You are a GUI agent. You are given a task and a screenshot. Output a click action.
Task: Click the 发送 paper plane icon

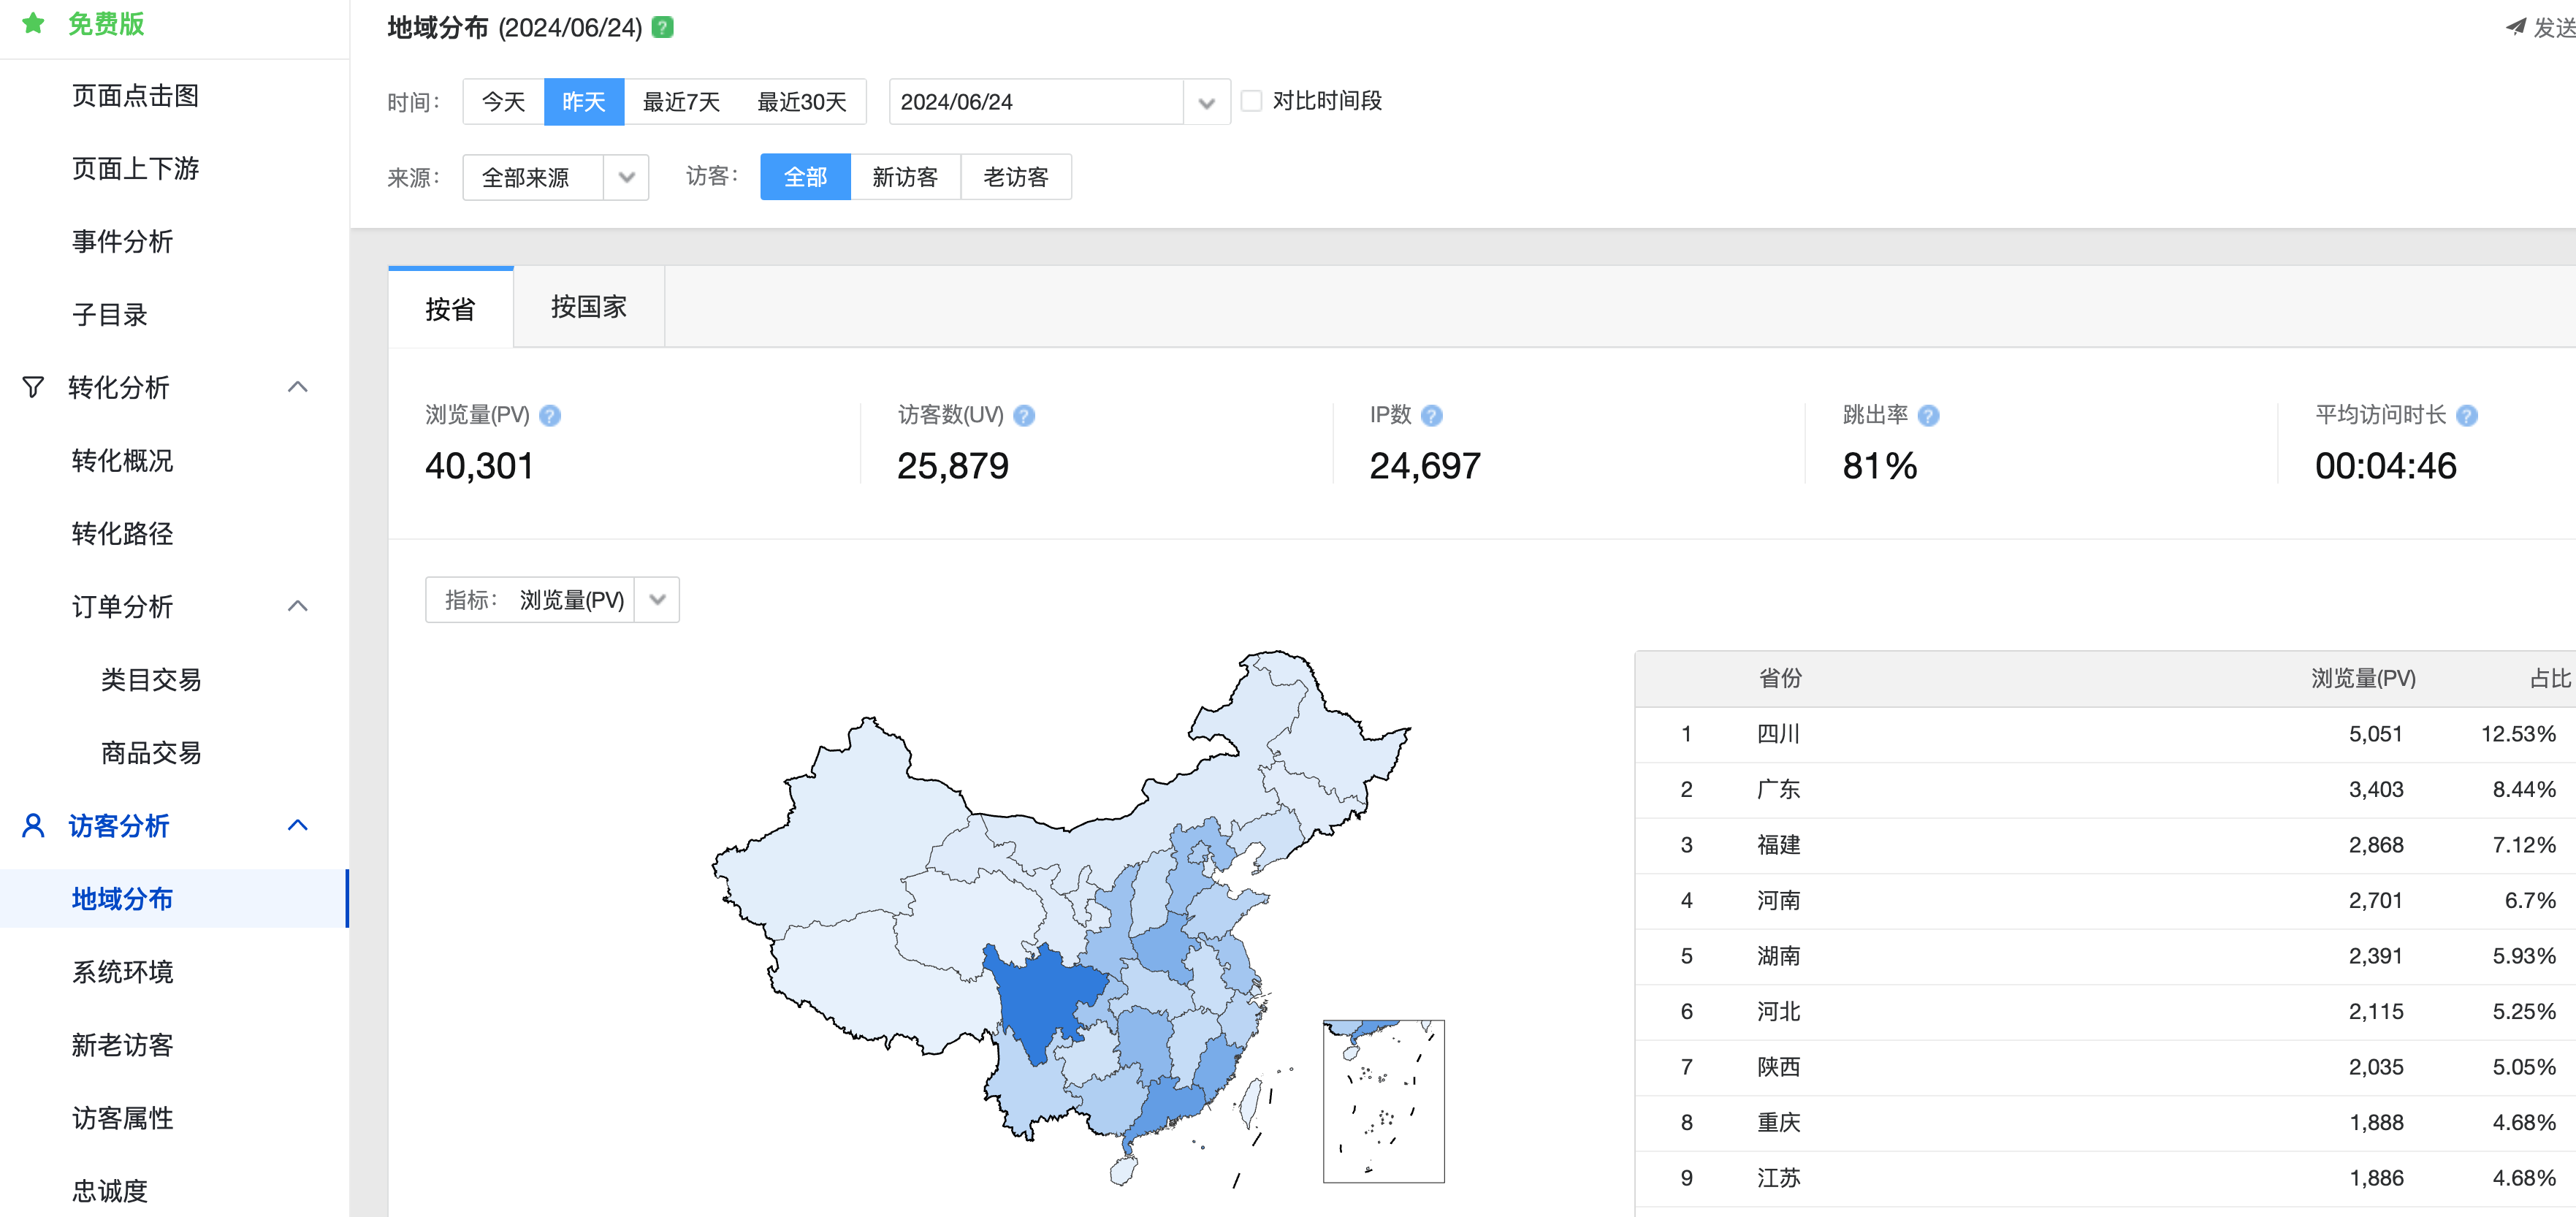[2515, 27]
